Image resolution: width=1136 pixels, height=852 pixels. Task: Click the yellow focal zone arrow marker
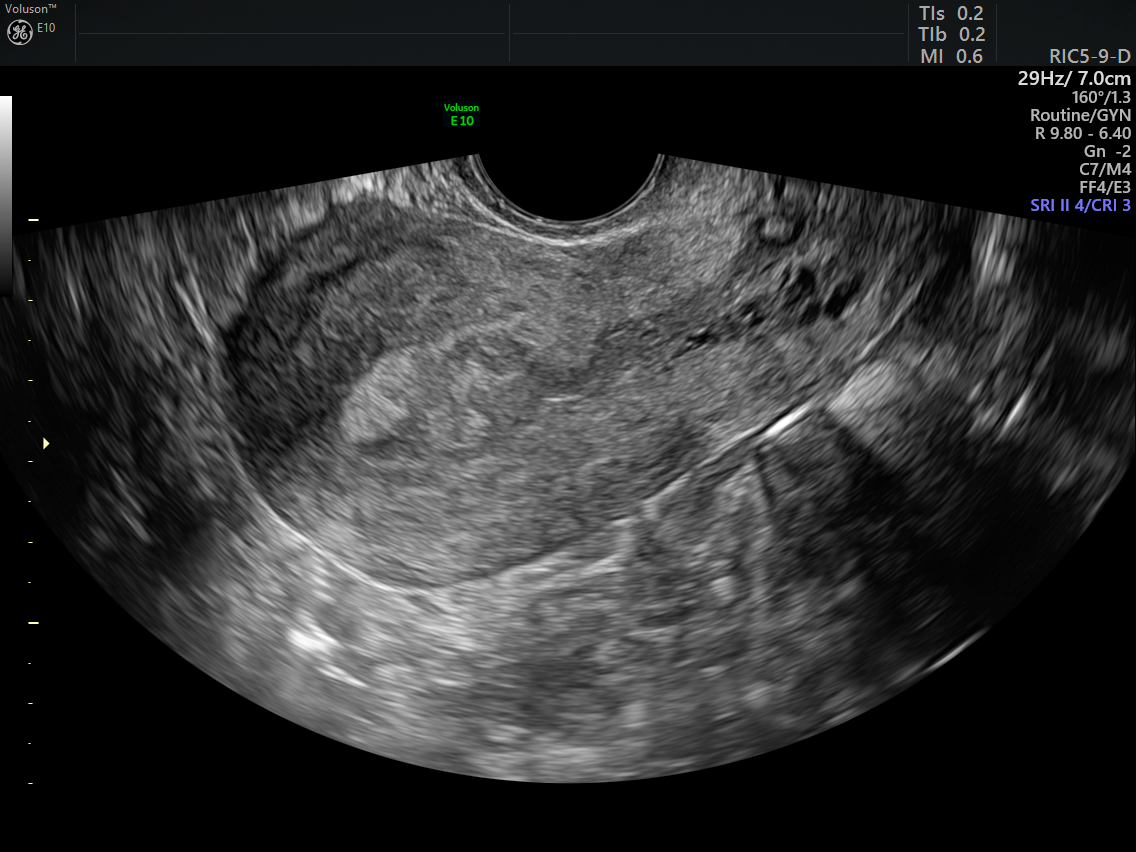coord(45,442)
